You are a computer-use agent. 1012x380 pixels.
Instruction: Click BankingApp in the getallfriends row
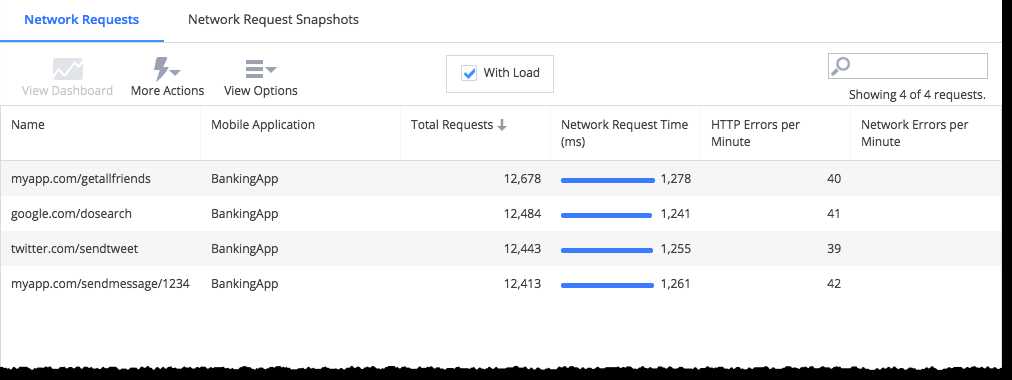[245, 179]
